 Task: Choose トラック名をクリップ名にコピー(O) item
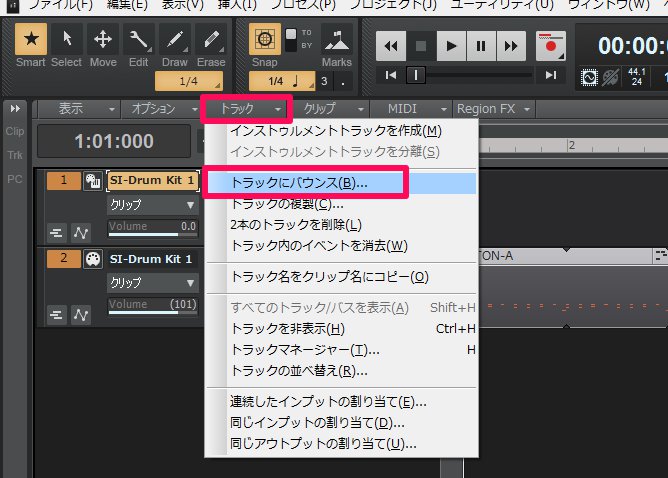(x=342, y=277)
